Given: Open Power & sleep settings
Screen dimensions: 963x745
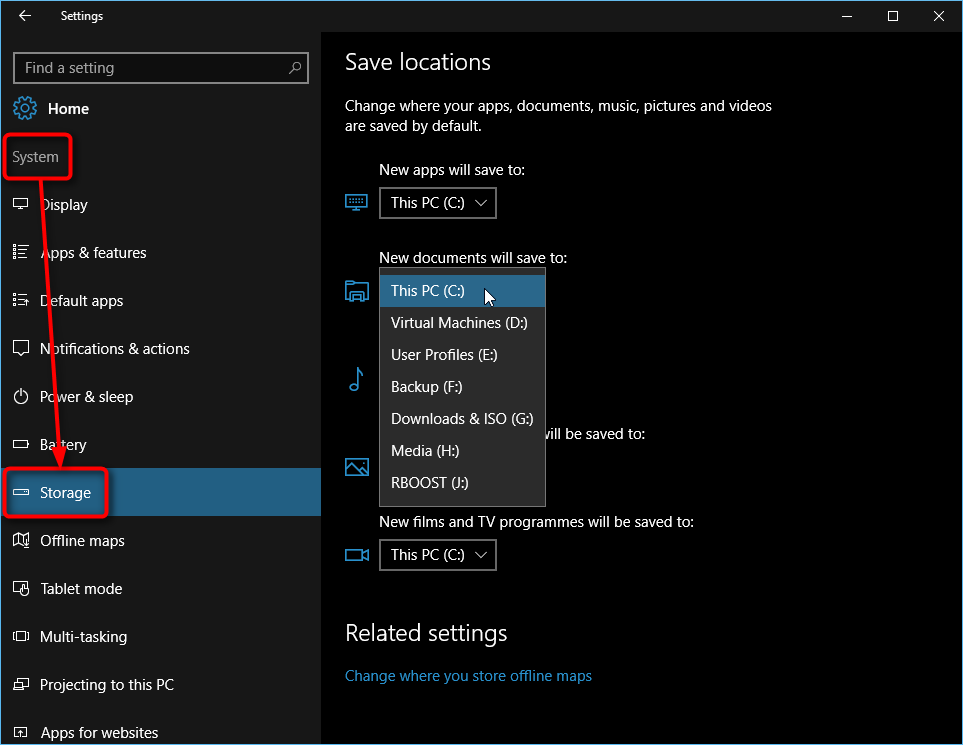Looking at the screenshot, I should tap(161, 396).
